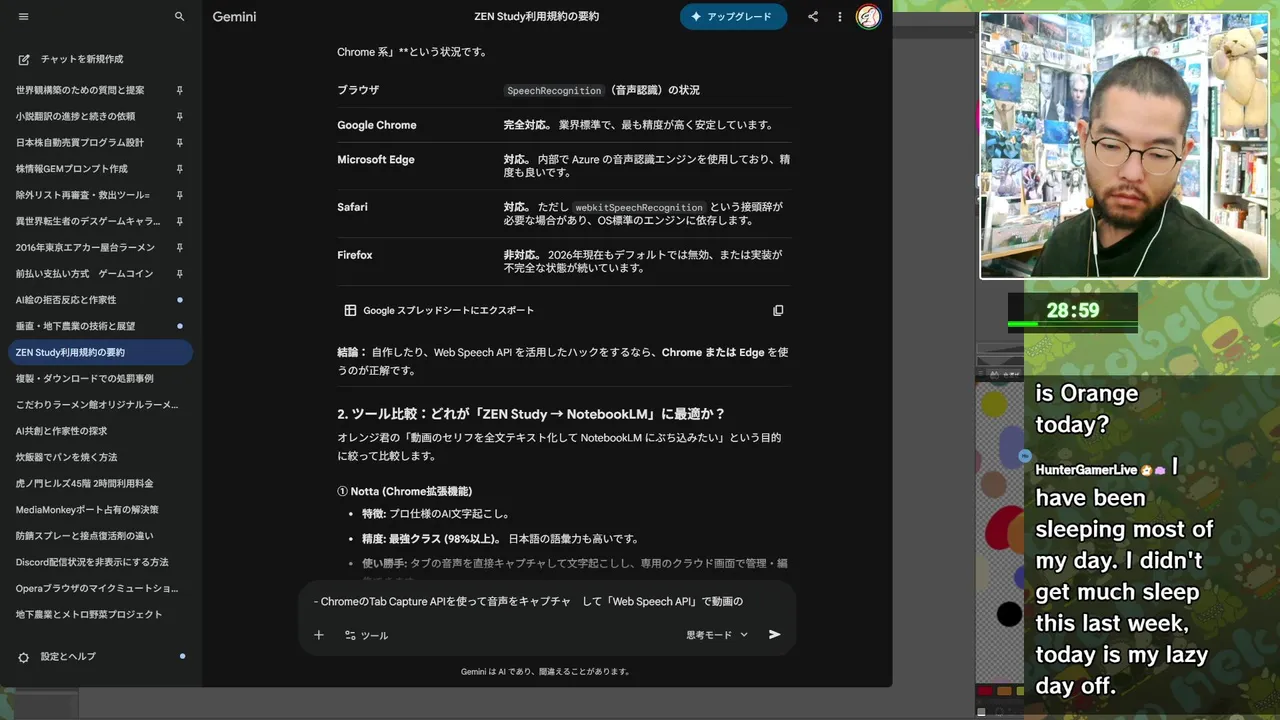The height and width of the screenshot is (720, 1280).
Task: Click pin icon beside 日本株自動売買プログラム設計
Action: [180, 142]
